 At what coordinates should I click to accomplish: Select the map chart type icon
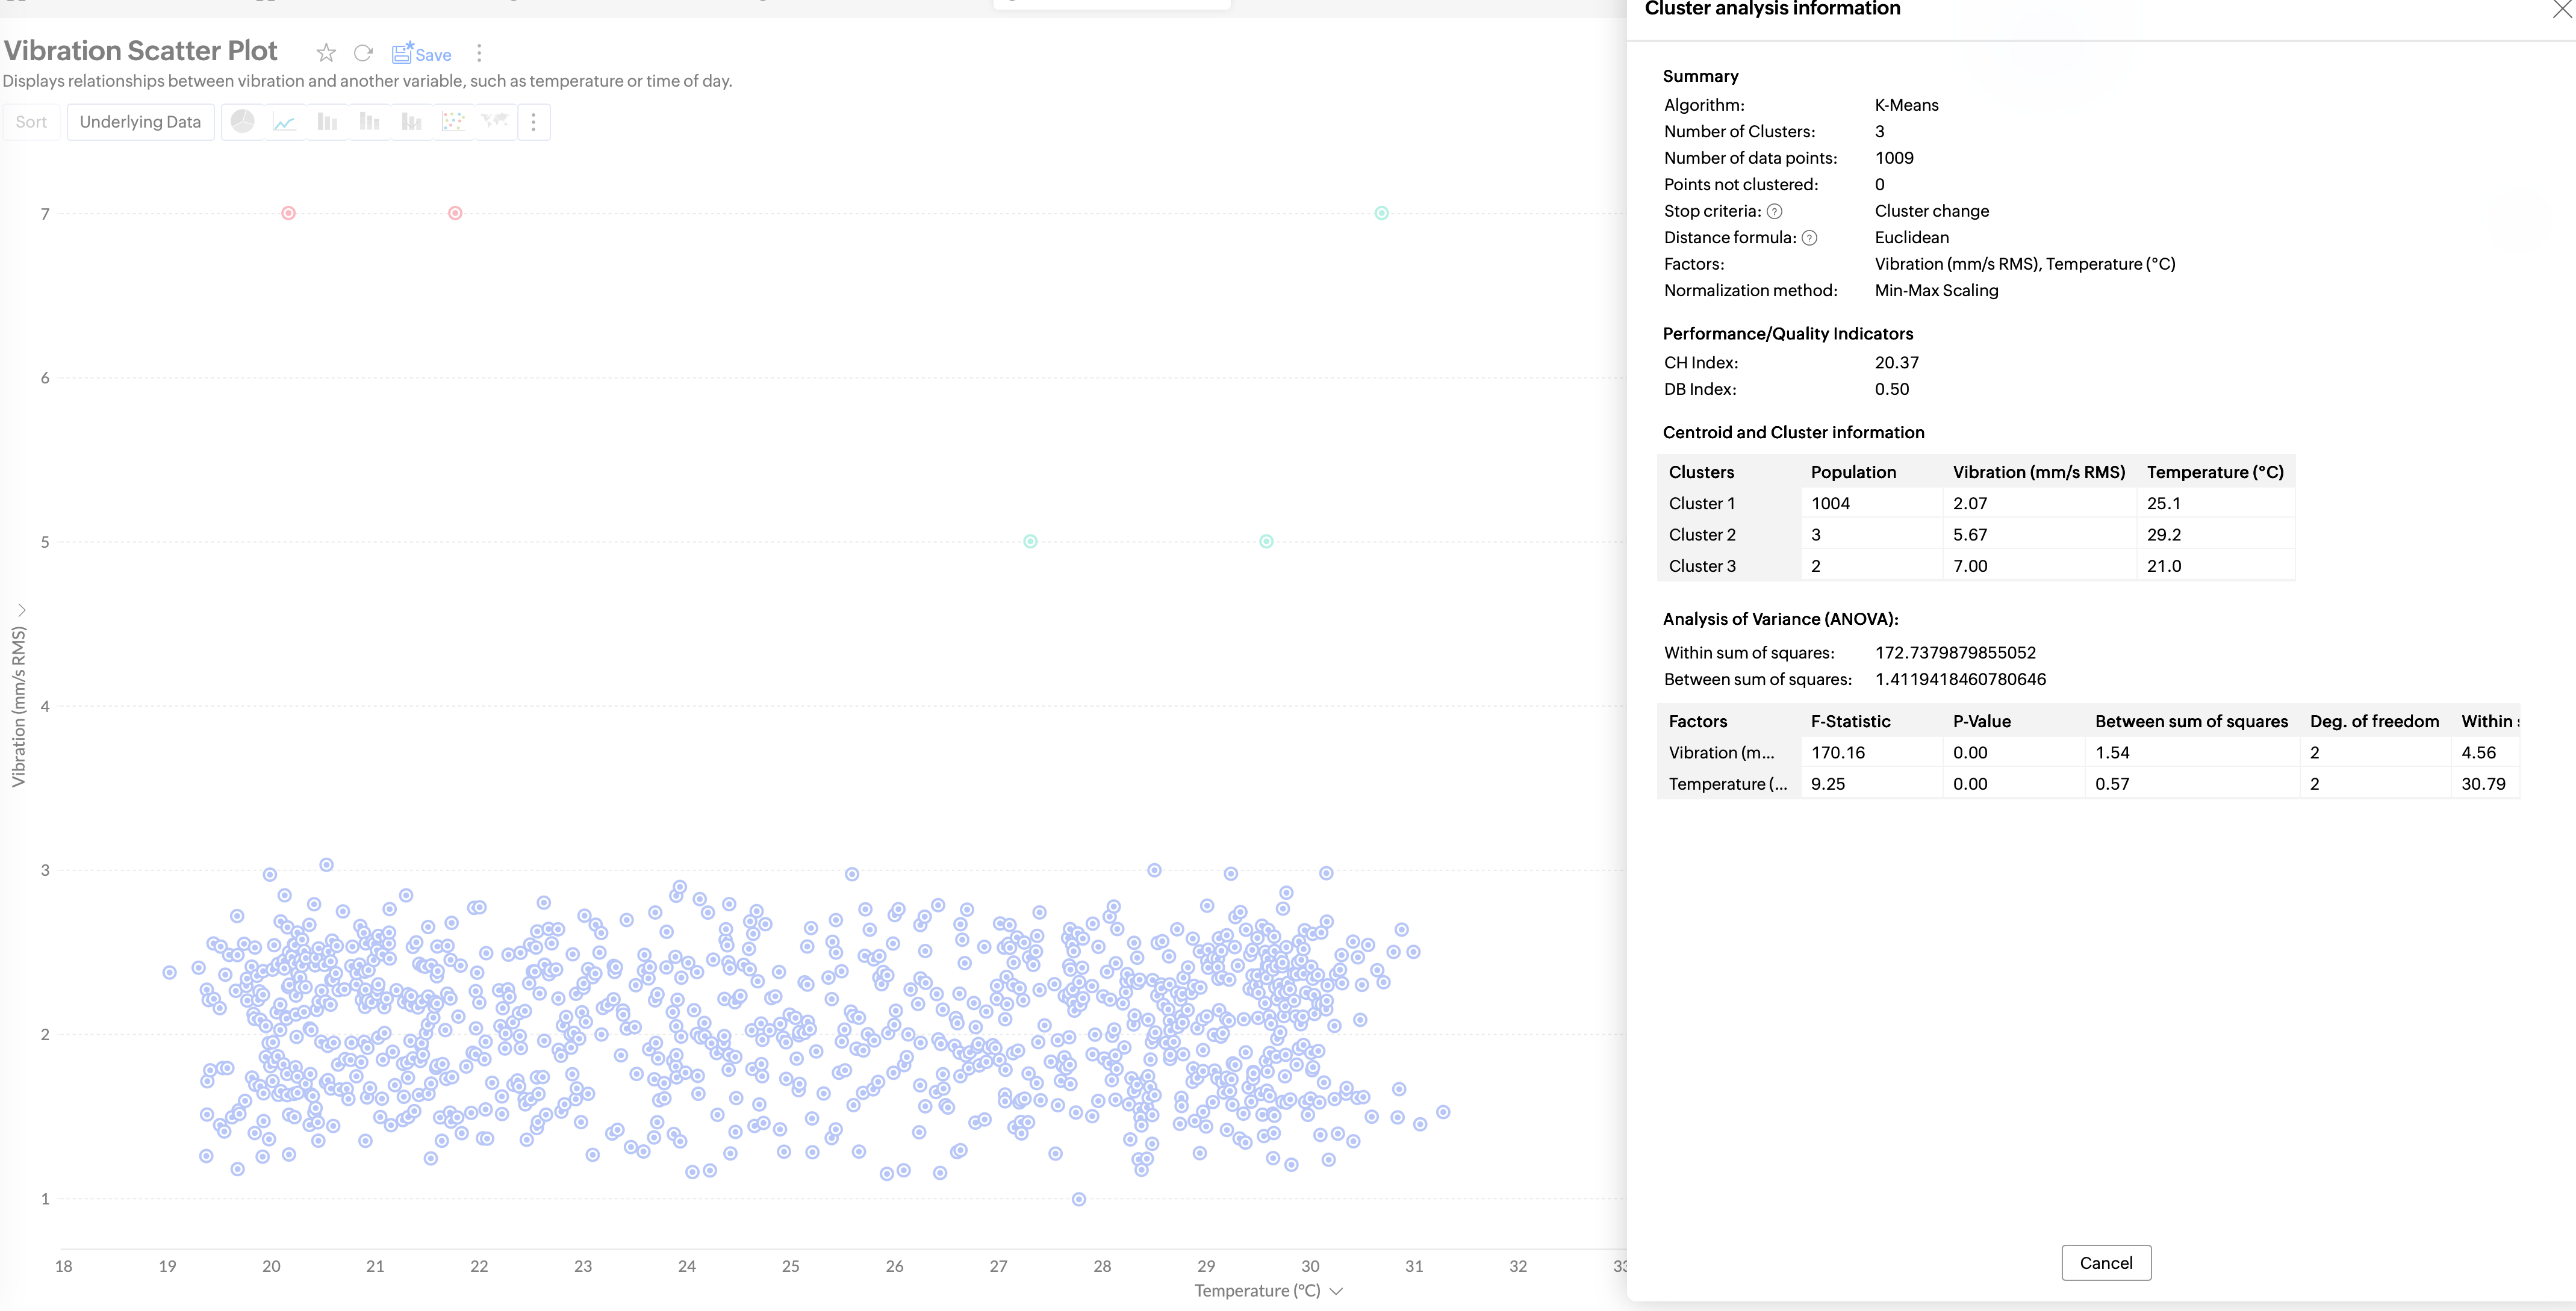(495, 122)
